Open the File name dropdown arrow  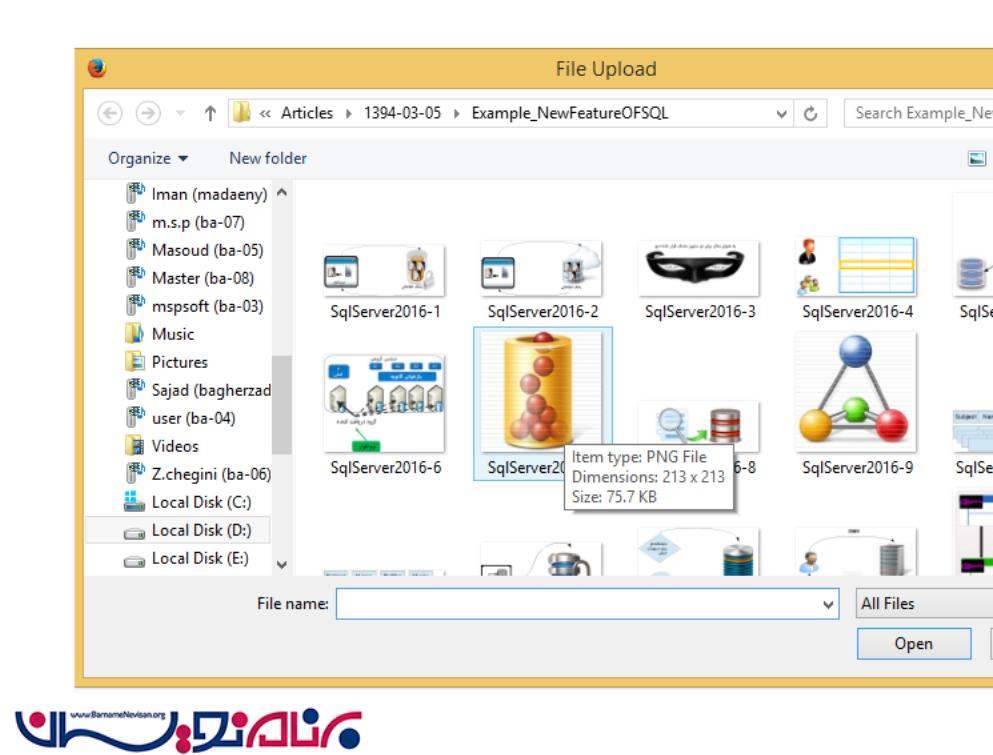[828, 604]
